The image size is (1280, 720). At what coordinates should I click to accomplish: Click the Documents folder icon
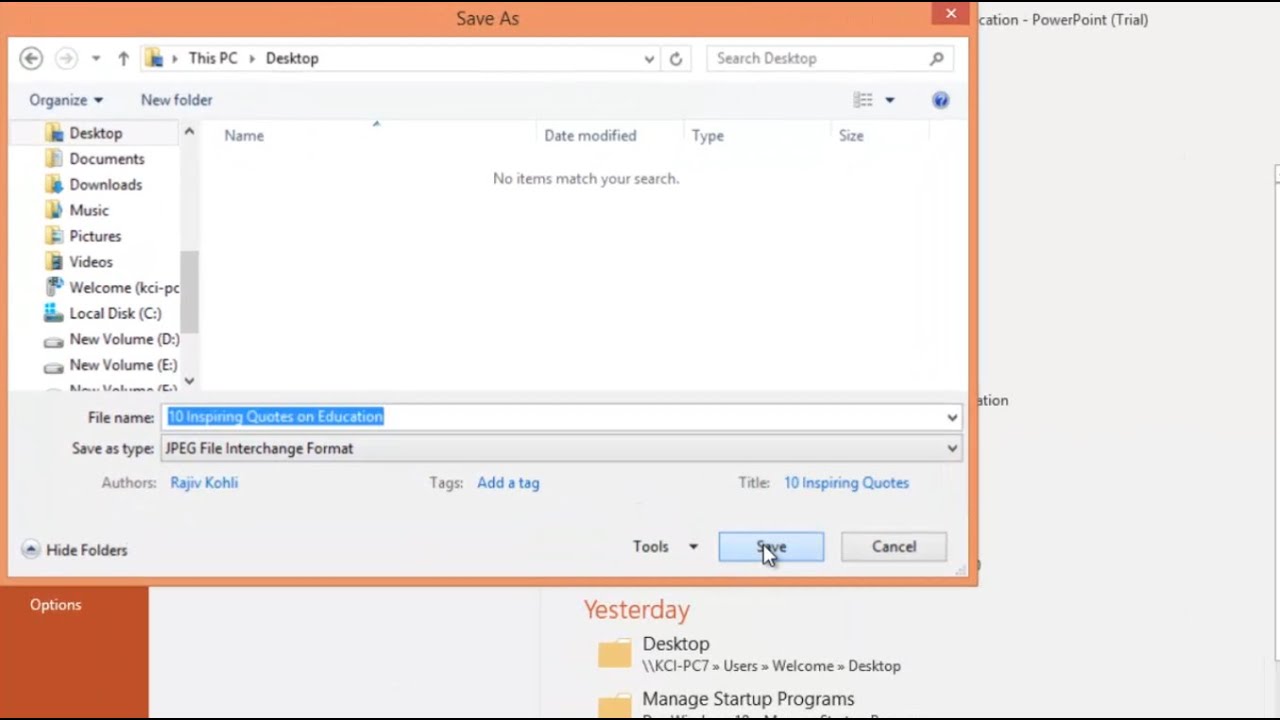click(x=55, y=159)
